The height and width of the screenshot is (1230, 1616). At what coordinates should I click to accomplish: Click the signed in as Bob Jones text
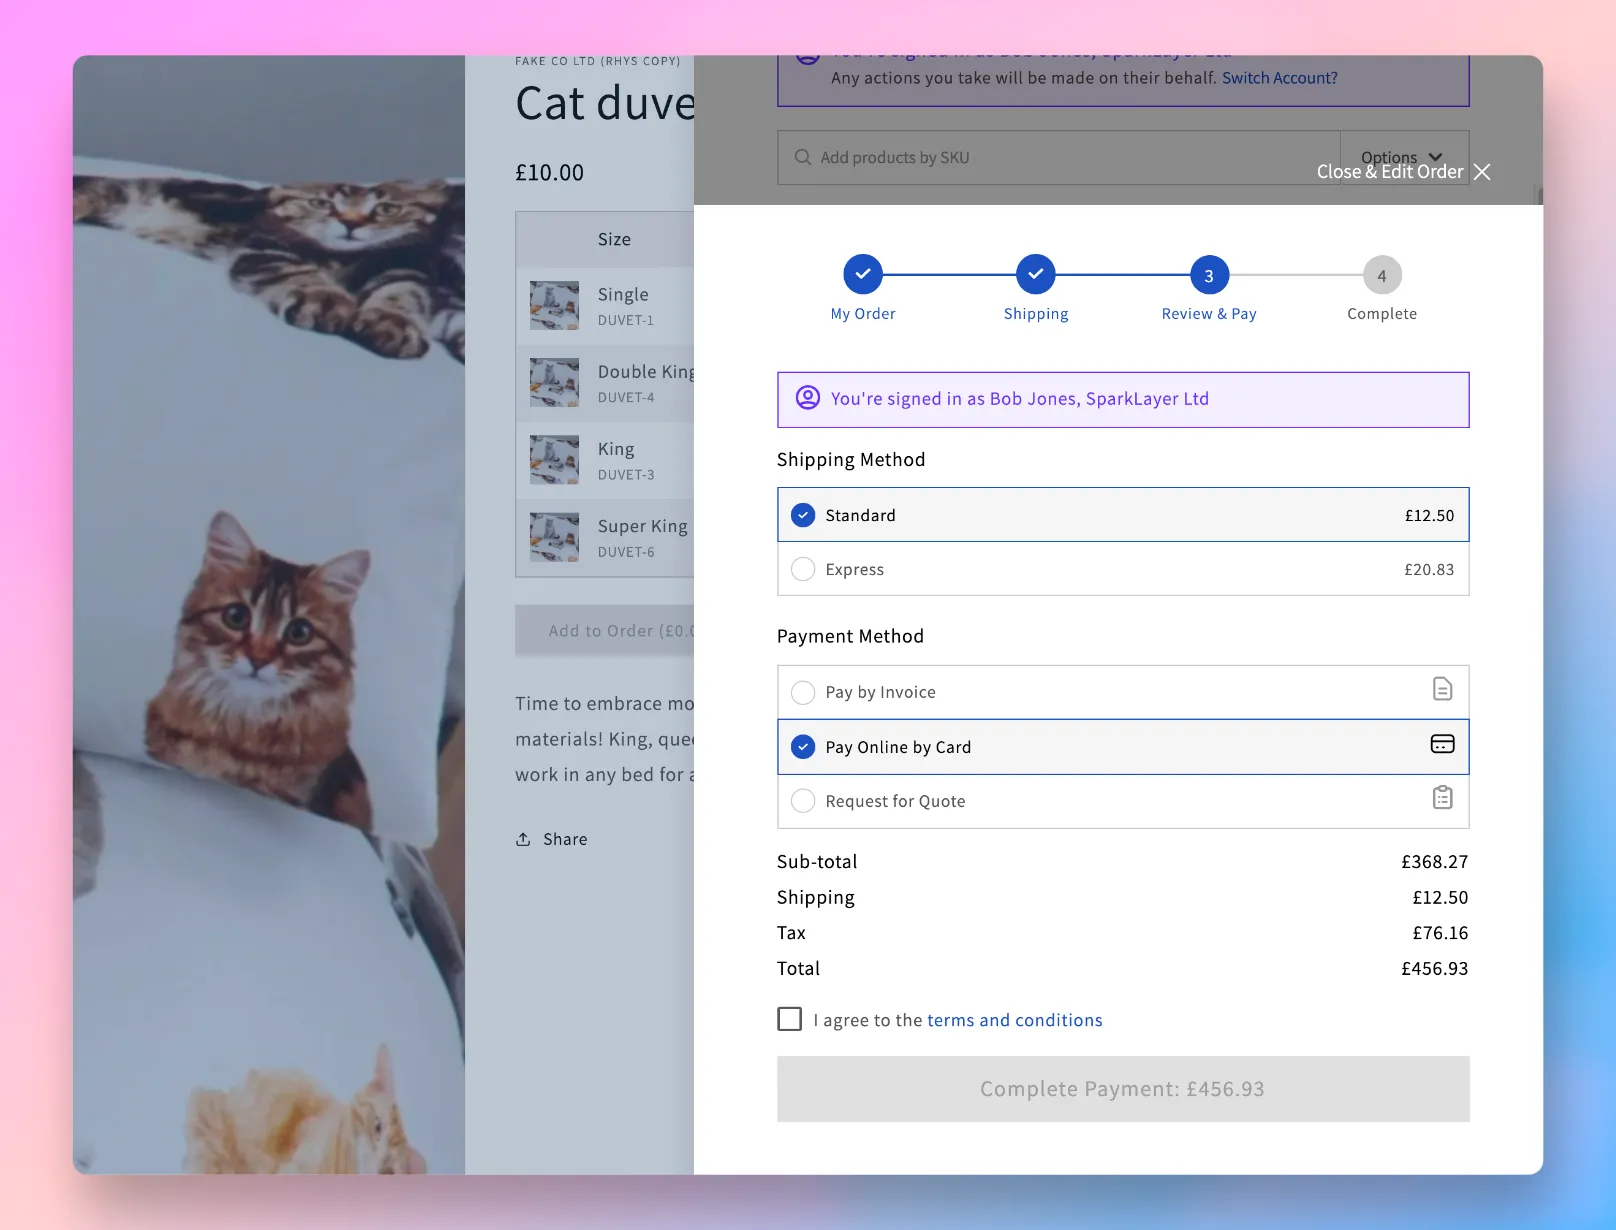point(1020,399)
